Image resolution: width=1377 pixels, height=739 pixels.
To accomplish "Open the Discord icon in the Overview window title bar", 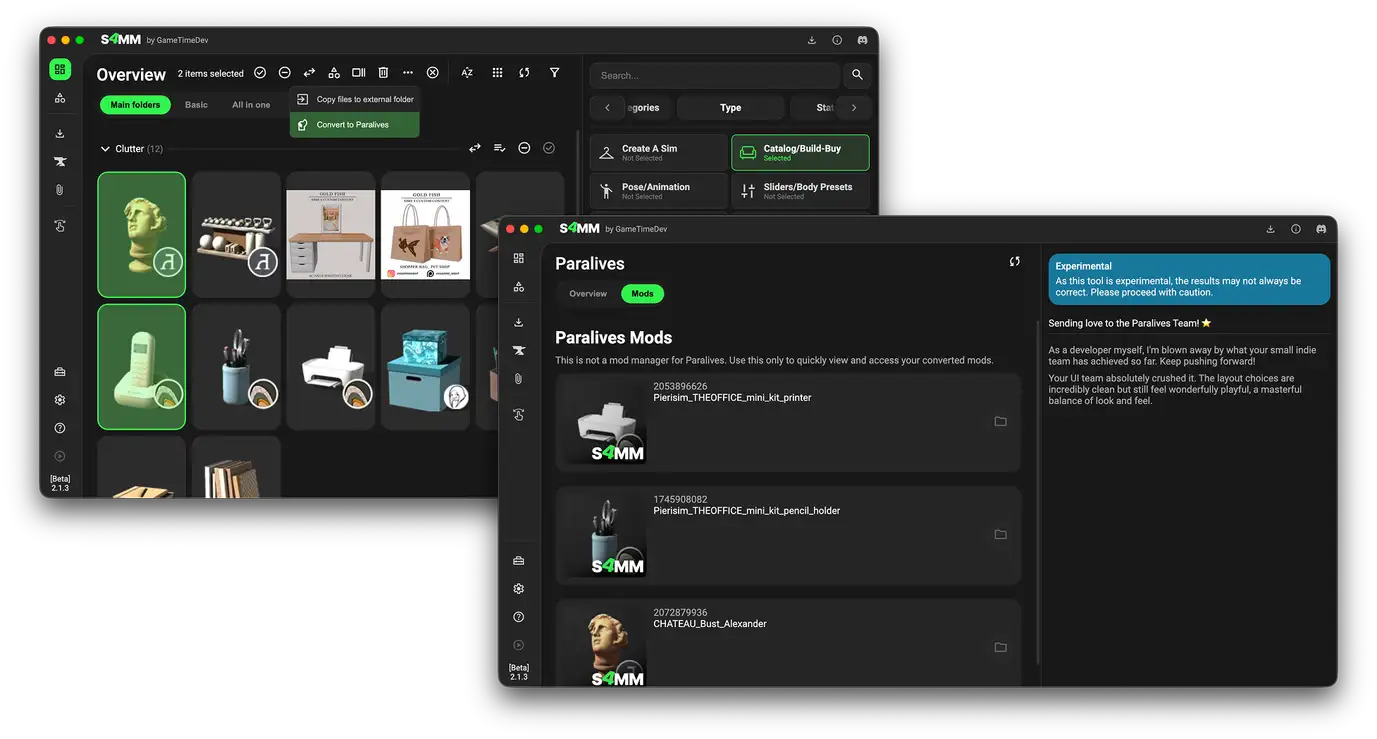I will 862,40.
